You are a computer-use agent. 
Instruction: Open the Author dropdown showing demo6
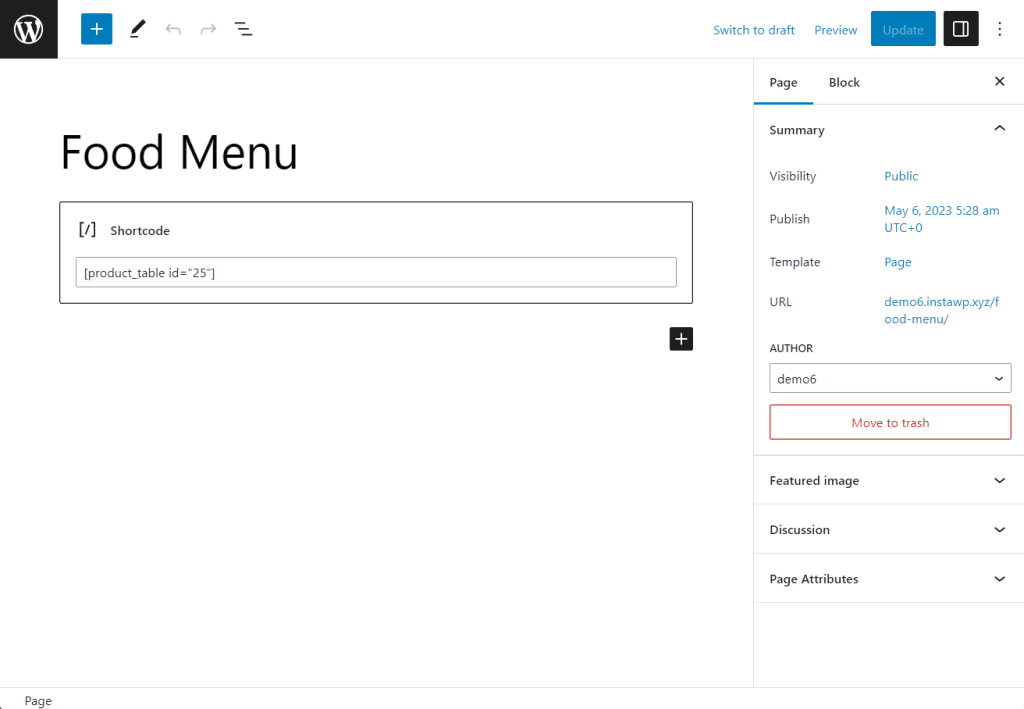(x=890, y=379)
